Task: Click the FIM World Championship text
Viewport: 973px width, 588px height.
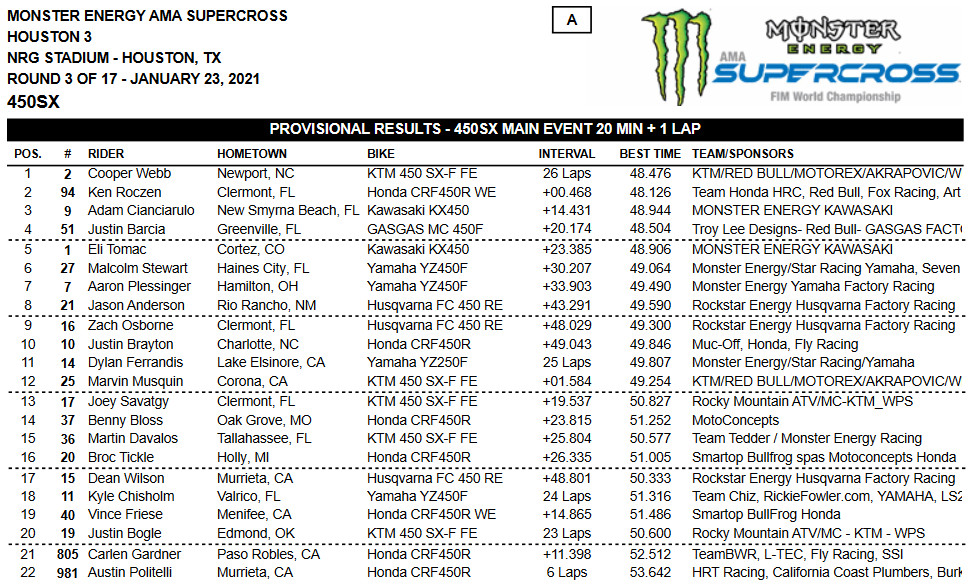Action: point(835,97)
